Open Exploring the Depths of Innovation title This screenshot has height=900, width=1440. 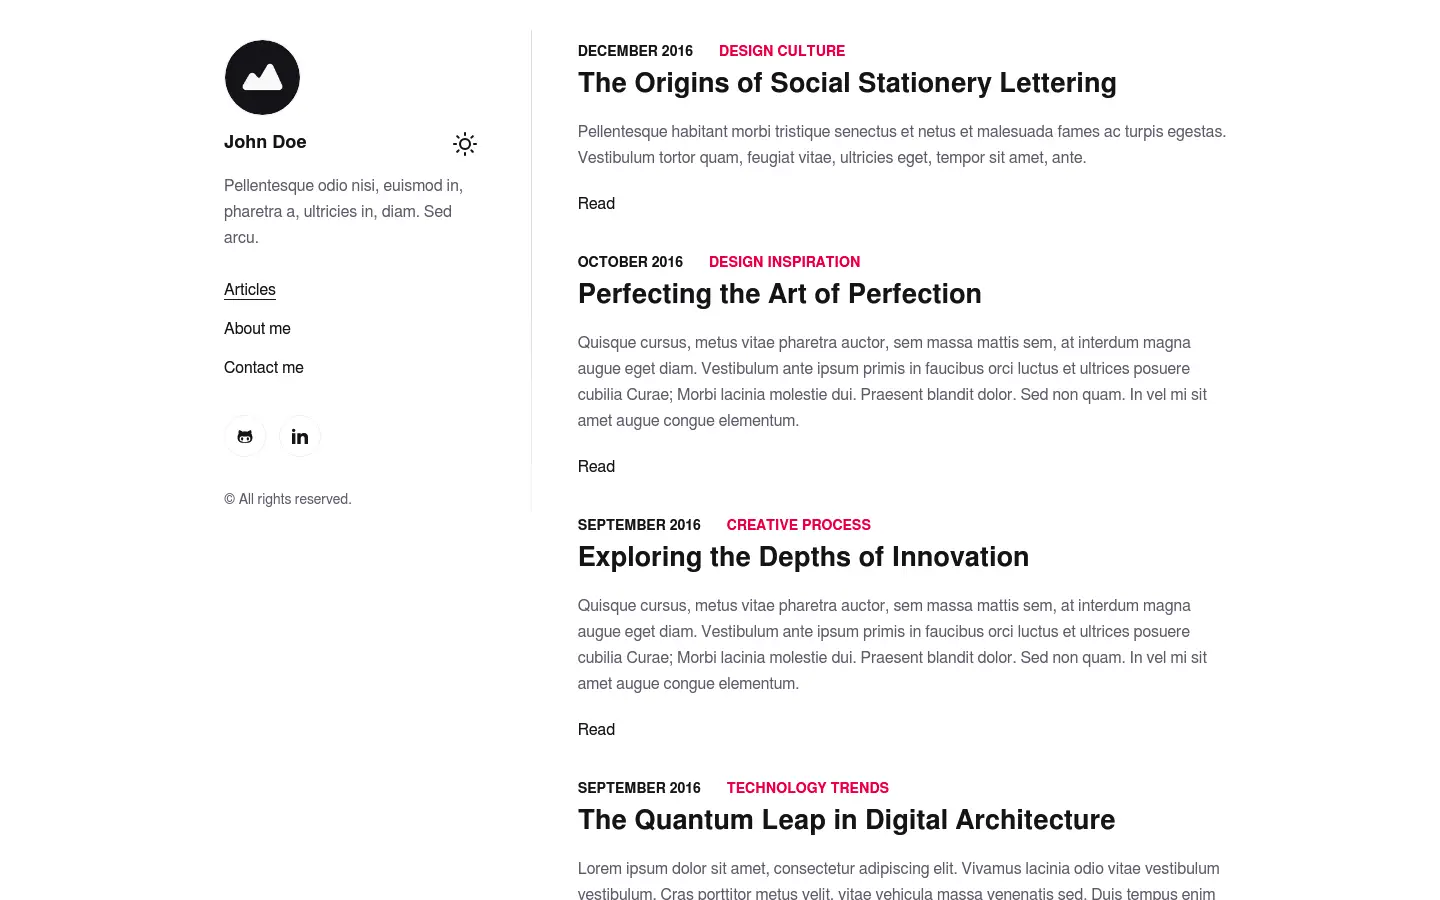pyautogui.click(x=803, y=557)
